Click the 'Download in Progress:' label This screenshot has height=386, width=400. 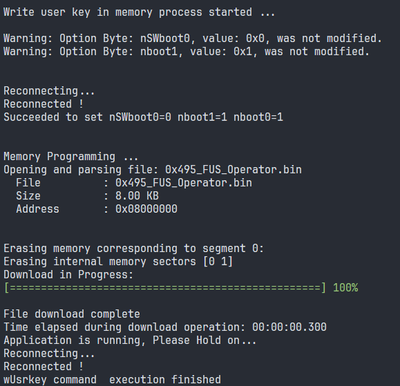(x=68, y=275)
